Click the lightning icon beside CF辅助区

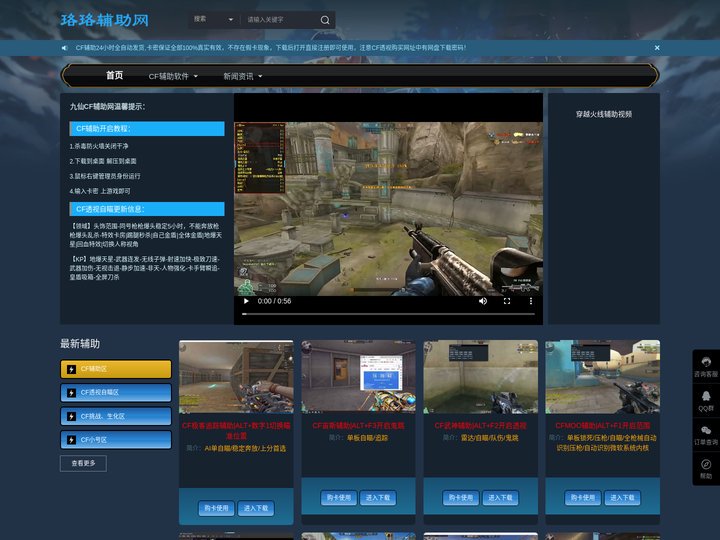point(71,369)
